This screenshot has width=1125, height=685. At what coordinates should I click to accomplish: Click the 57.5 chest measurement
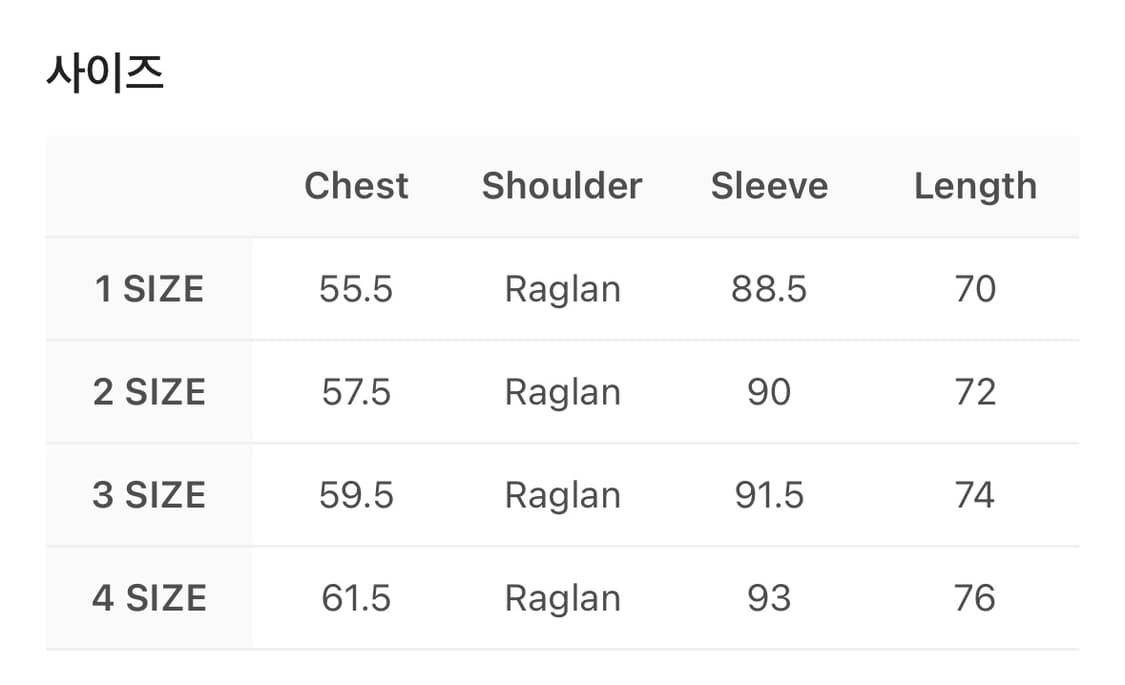point(356,392)
